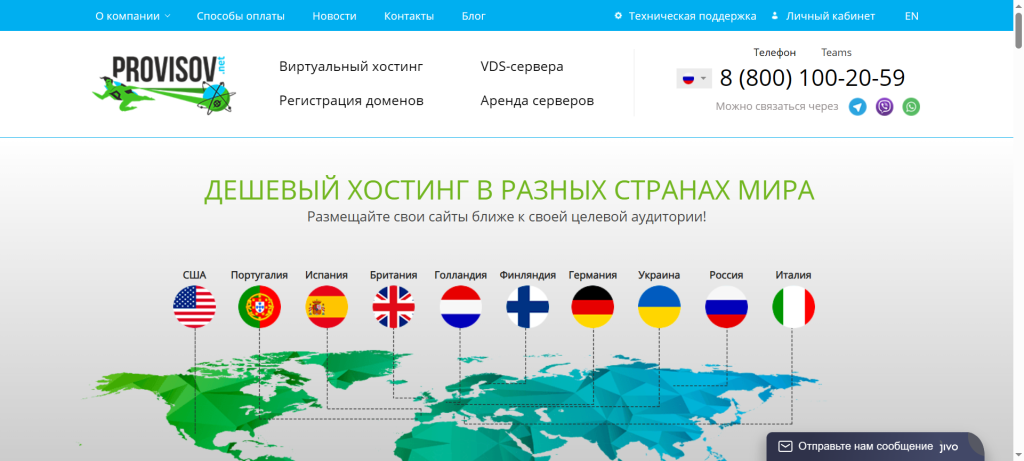Click the Provisov.net logo
Viewport: 1024px width, 461px height.
point(164,84)
